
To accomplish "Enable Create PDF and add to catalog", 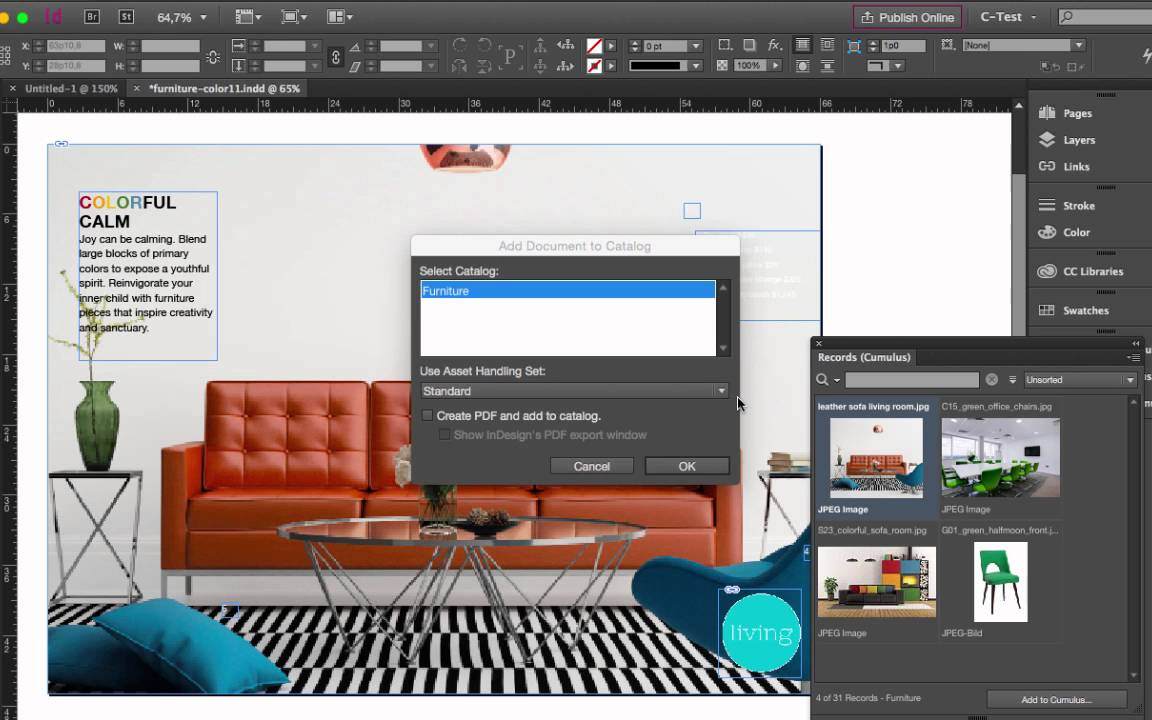I will coord(428,415).
